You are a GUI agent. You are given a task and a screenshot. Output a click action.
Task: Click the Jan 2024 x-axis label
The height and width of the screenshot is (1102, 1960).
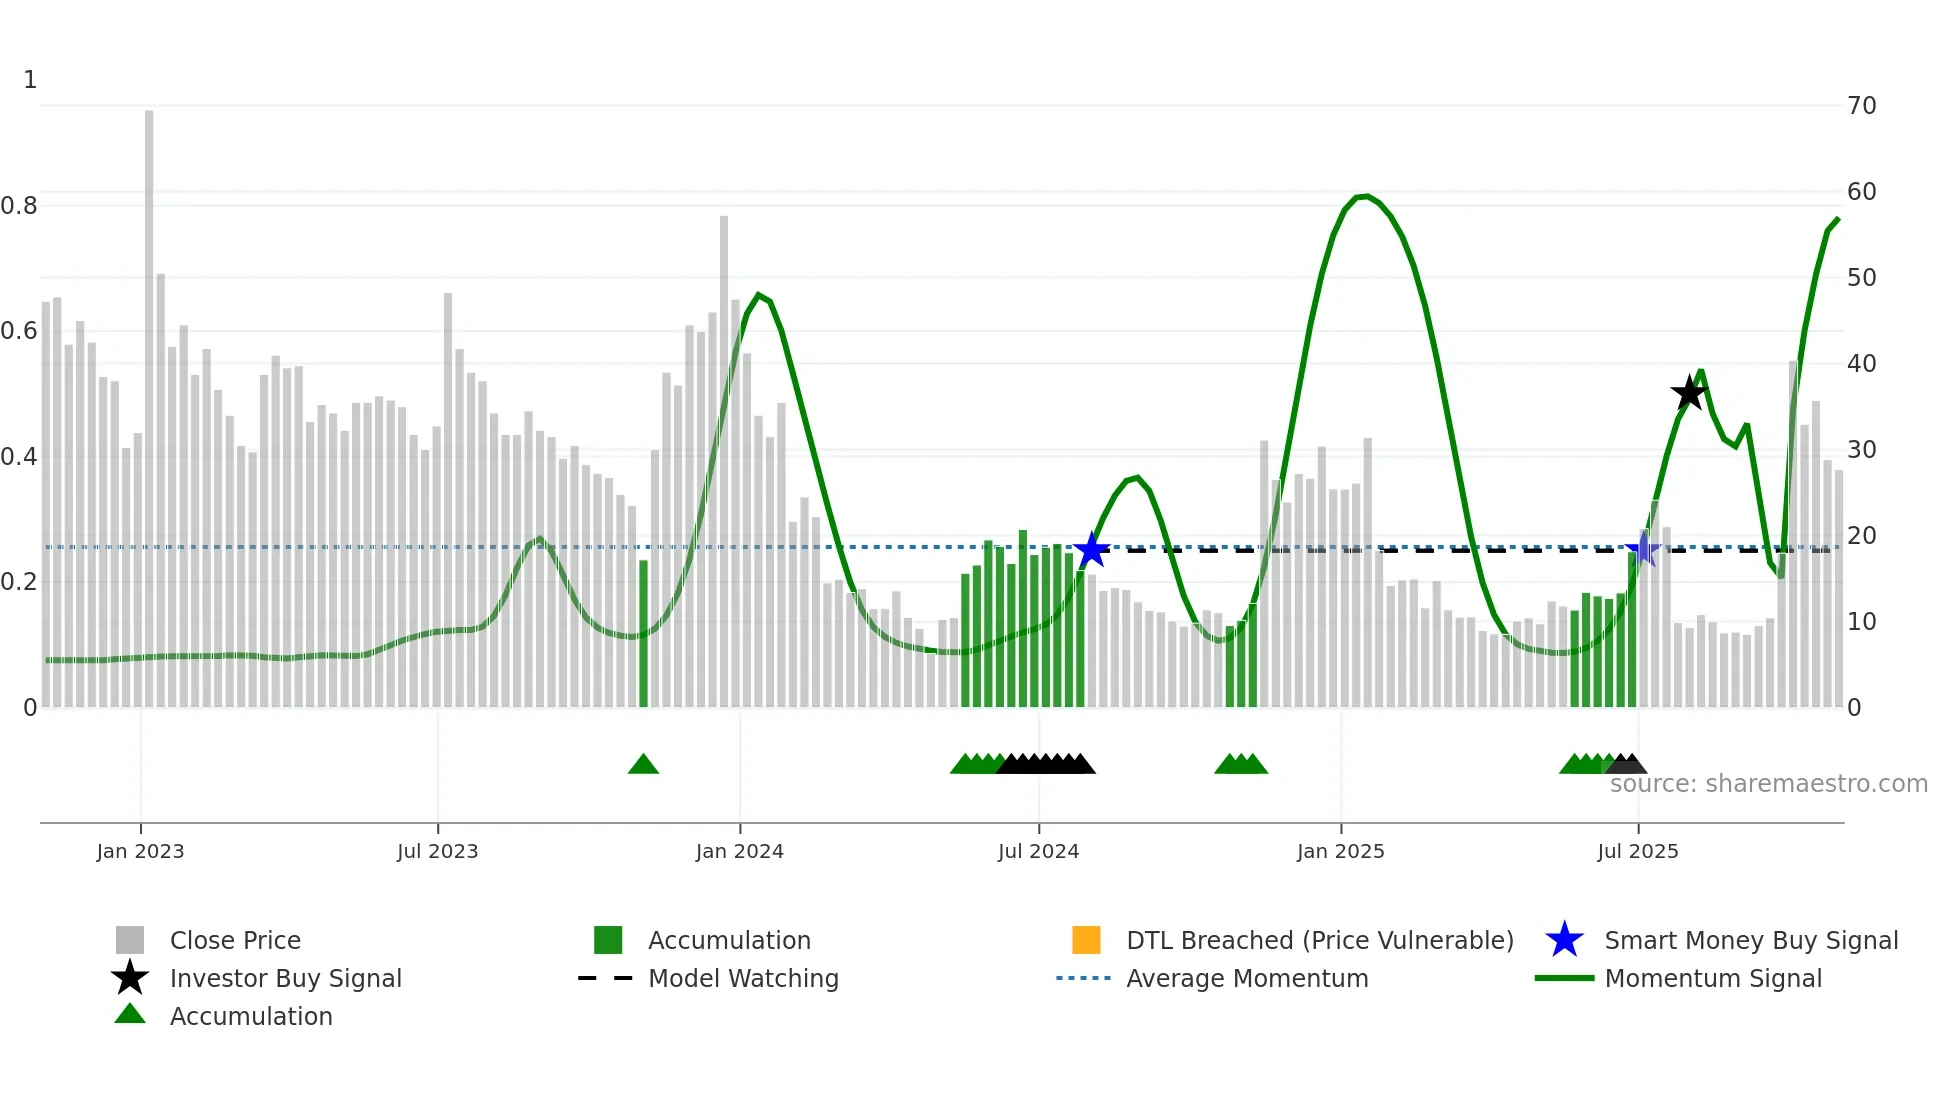[739, 851]
